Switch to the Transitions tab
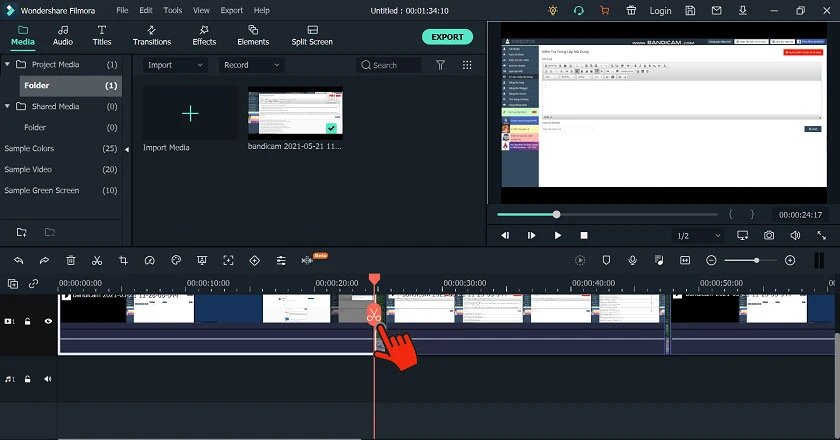The image size is (840, 440). click(152, 35)
